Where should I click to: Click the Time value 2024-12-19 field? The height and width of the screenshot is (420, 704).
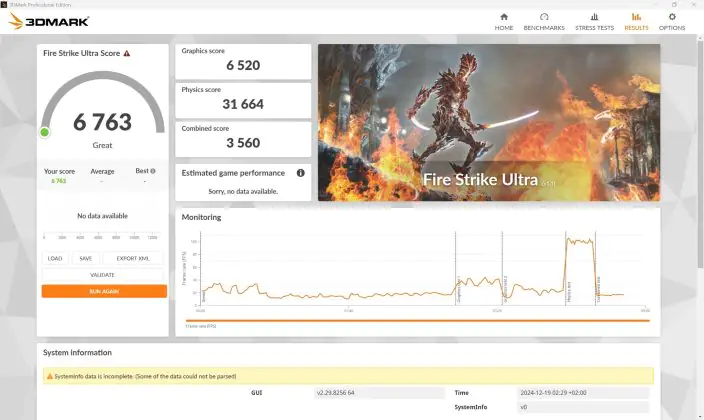pos(583,393)
